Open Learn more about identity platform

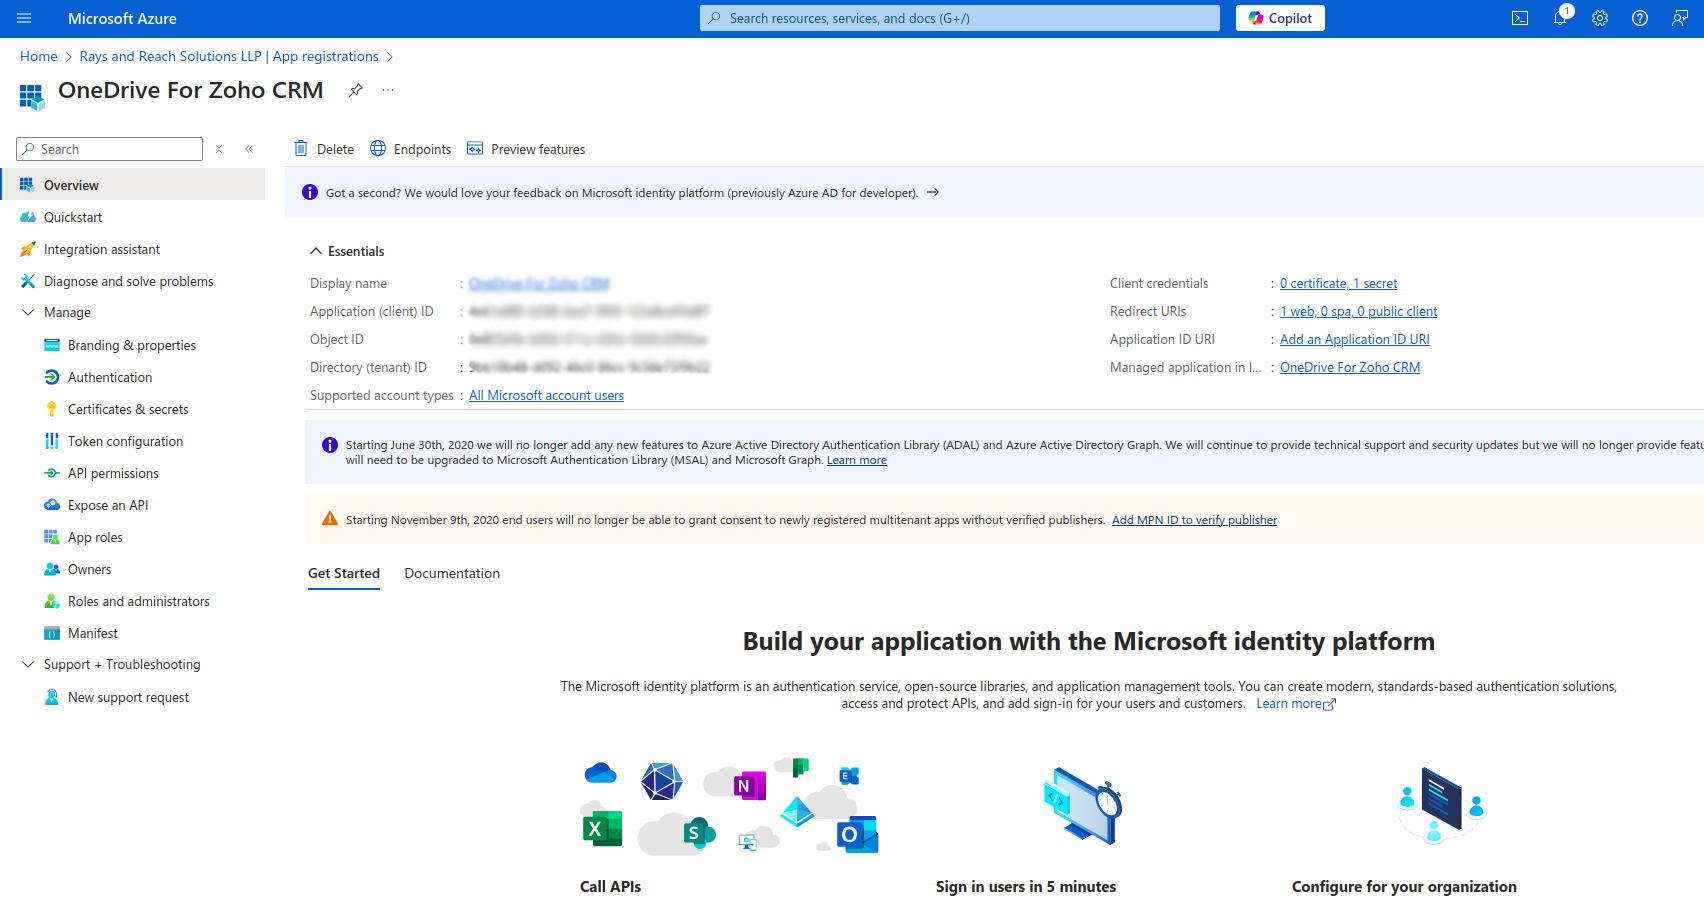pos(1295,704)
